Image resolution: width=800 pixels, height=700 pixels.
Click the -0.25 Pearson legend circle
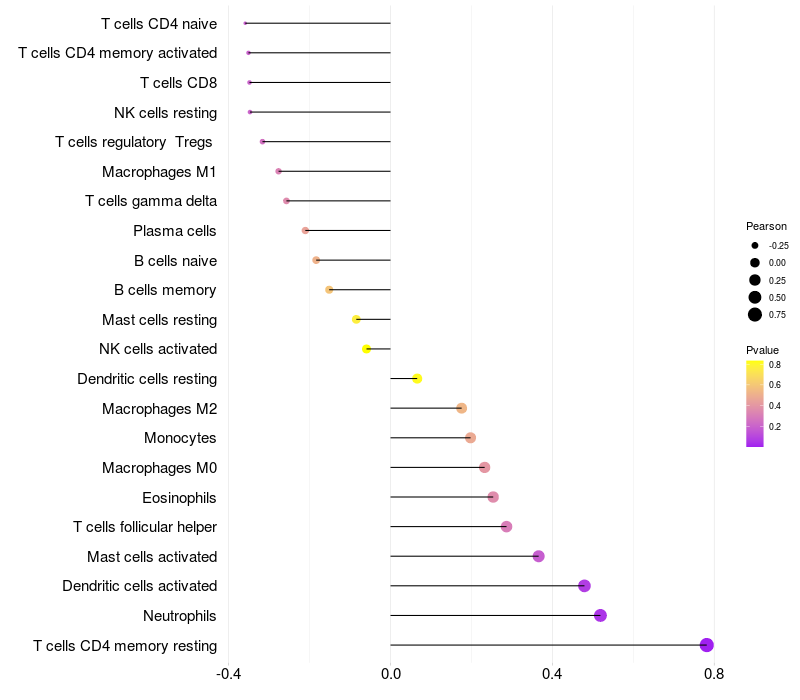click(x=755, y=245)
